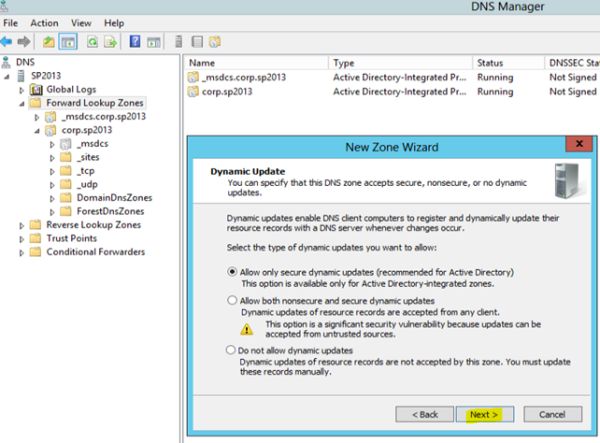Image resolution: width=600 pixels, height=443 pixels.
Task: Click the Back arrow toolbar icon
Action: pos(6,42)
